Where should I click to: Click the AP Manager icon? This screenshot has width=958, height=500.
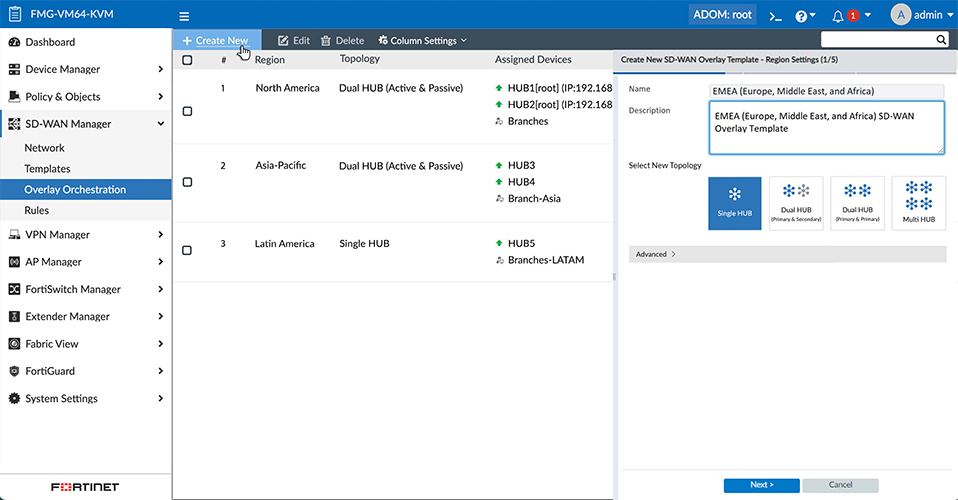[x=14, y=262]
